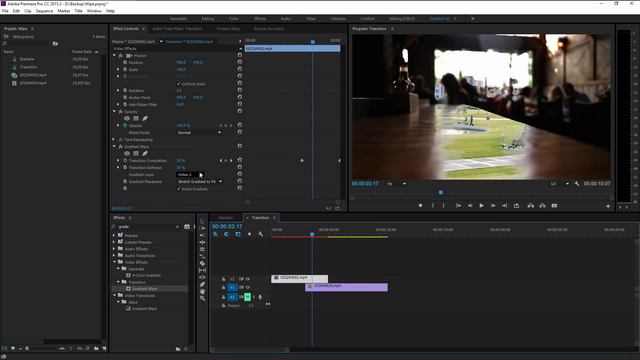The width and height of the screenshot is (640, 360).
Task: Open Gradient Placement Stretch Gradient dropdown
Action: 200,181
